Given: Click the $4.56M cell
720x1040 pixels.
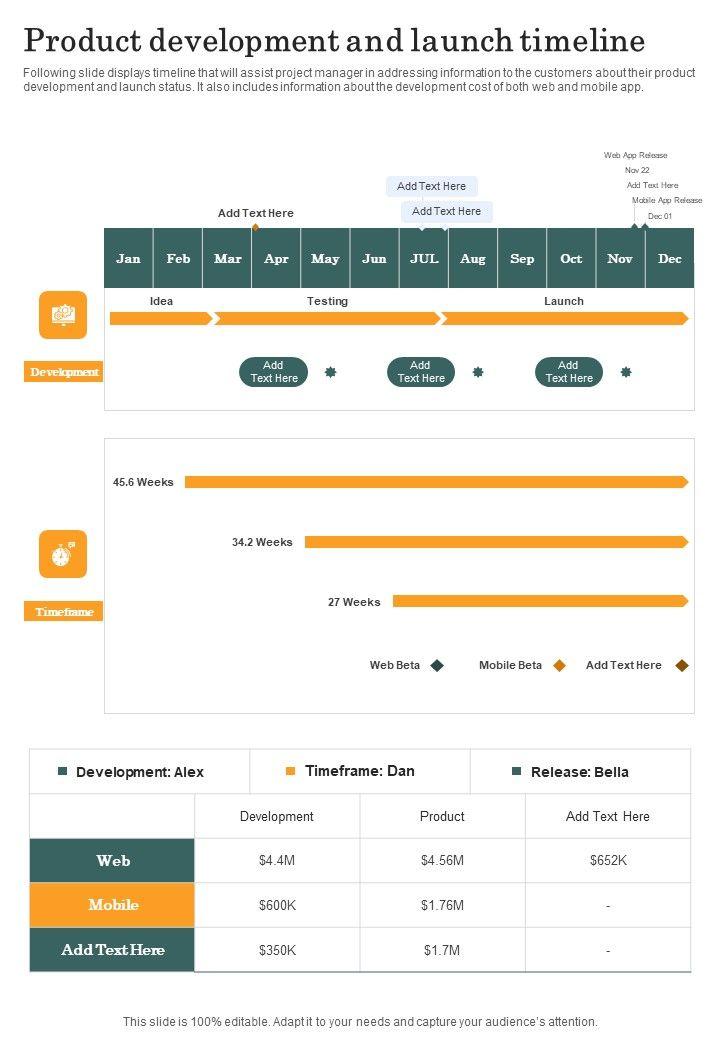Looking at the screenshot, I should click(442, 860).
